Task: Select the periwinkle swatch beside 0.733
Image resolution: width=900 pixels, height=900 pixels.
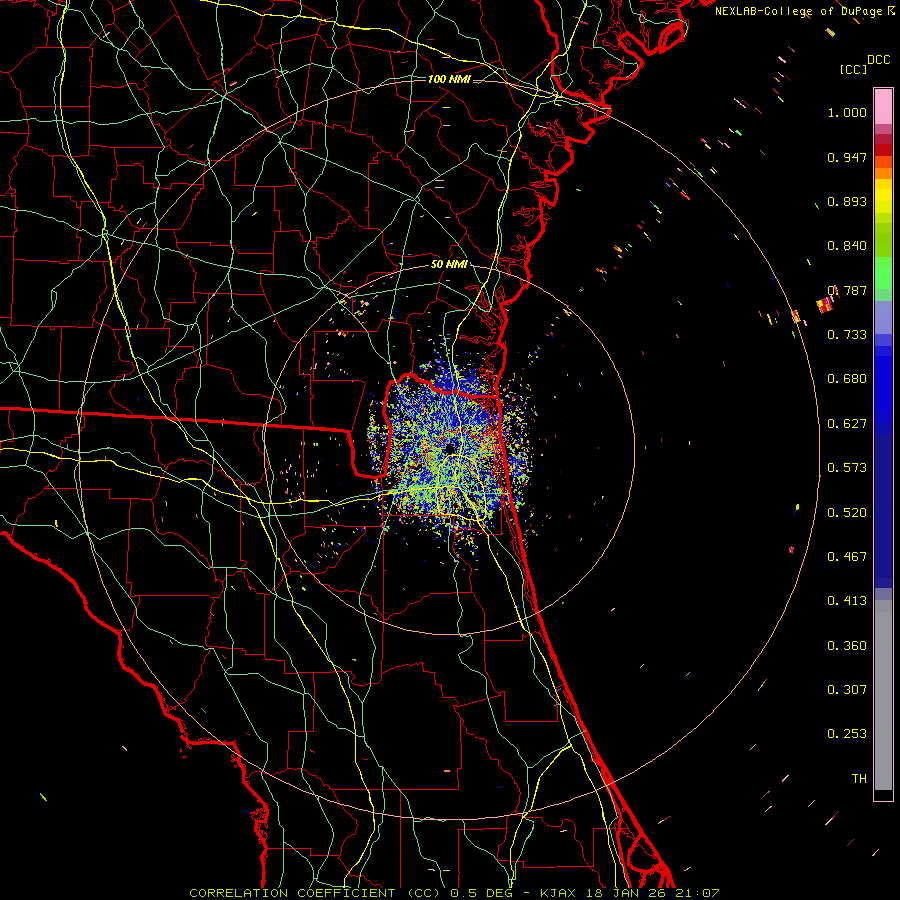Action: (883, 317)
